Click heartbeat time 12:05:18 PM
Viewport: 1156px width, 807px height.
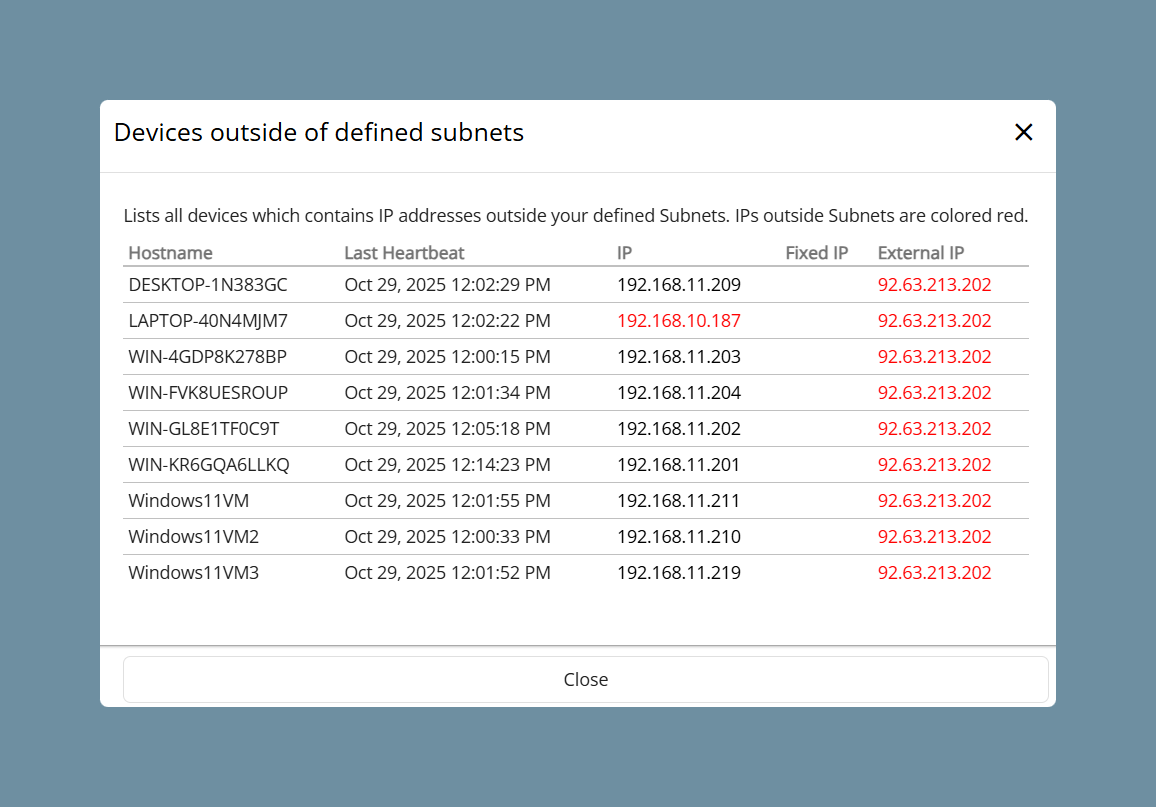(499, 429)
